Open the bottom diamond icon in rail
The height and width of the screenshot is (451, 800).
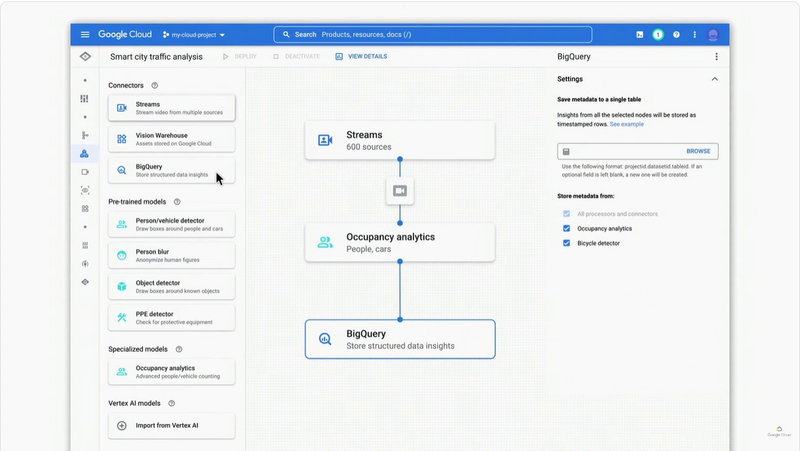[x=85, y=282]
